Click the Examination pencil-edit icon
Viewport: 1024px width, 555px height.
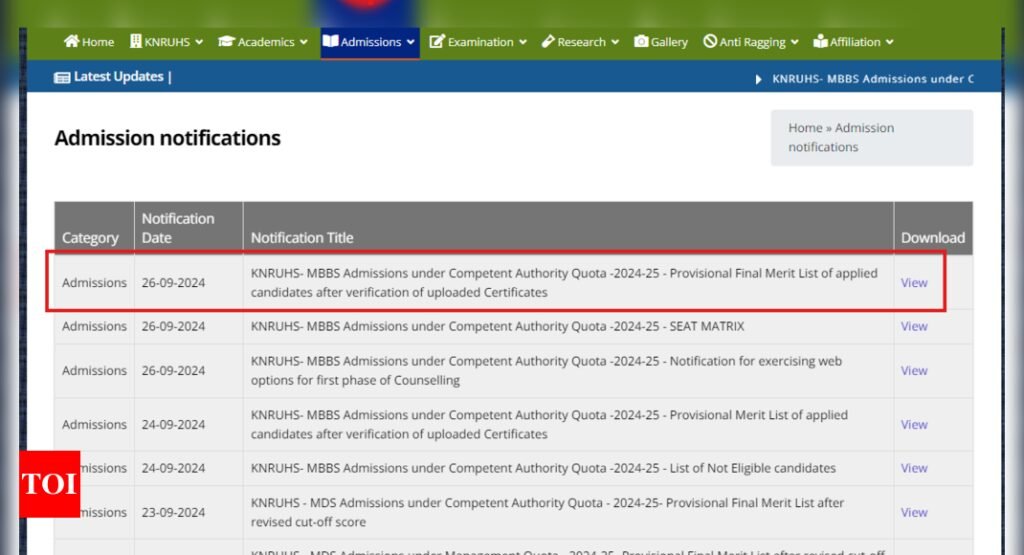[x=437, y=42]
